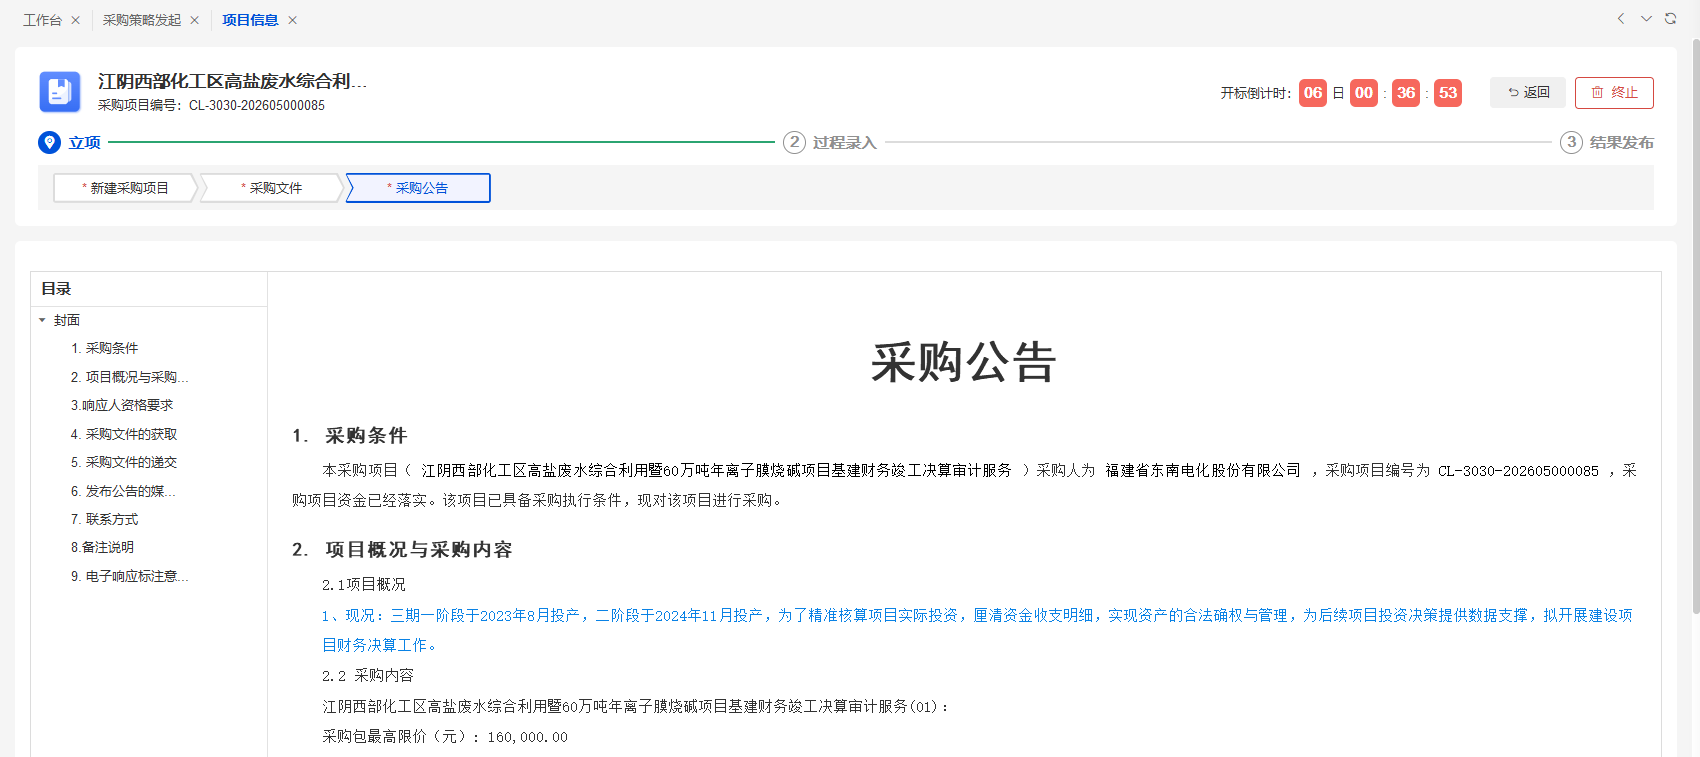The width and height of the screenshot is (1700, 757).
Task: Open tab list dropdown chevron
Action: [x=1646, y=19]
